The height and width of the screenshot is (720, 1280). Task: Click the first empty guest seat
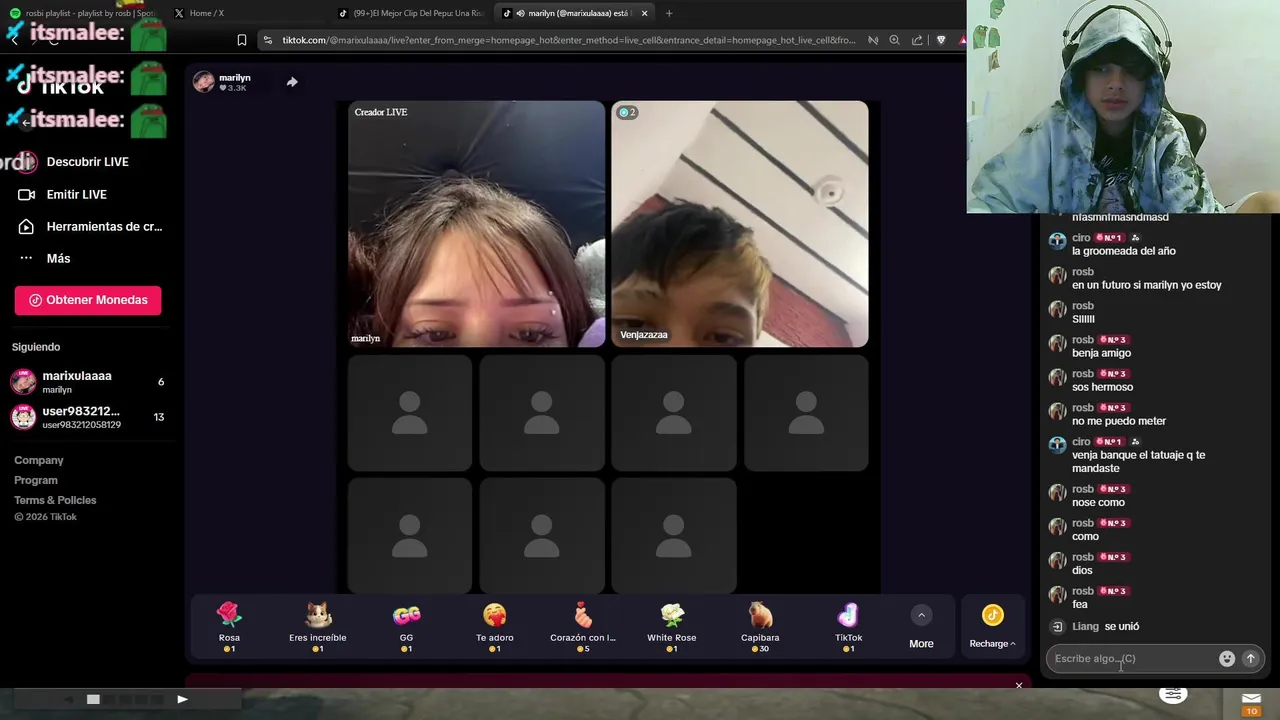click(410, 413)
